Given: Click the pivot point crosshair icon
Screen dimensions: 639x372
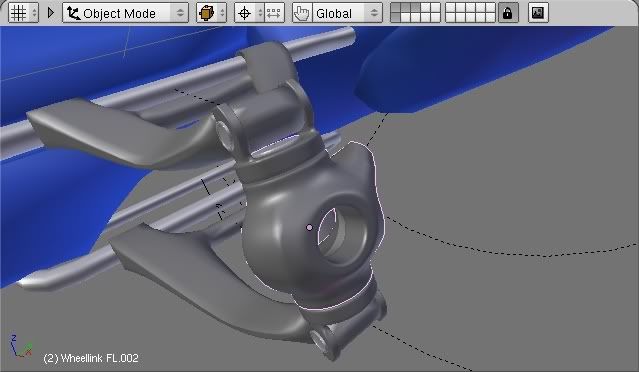Looking at the screenshot, I should [244, 13].
